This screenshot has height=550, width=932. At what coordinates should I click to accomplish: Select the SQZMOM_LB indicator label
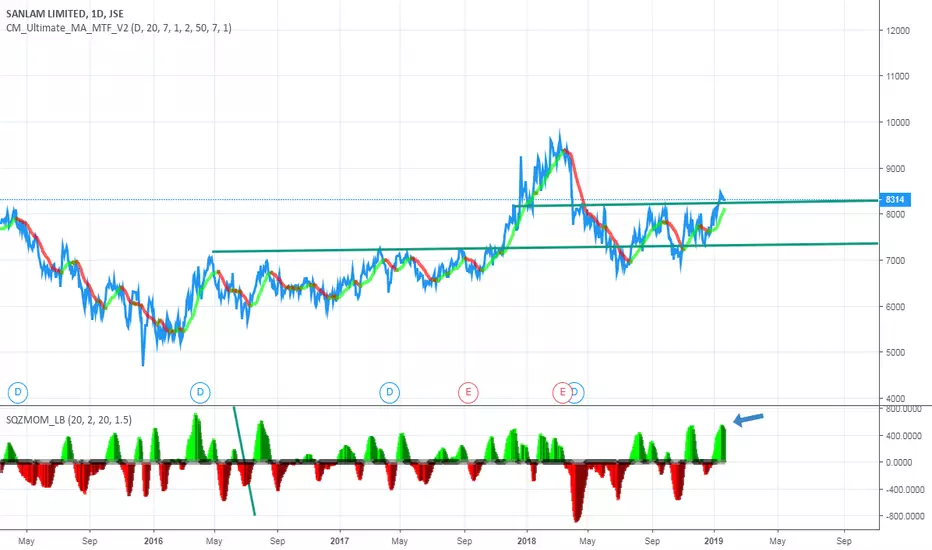[69, 420]
